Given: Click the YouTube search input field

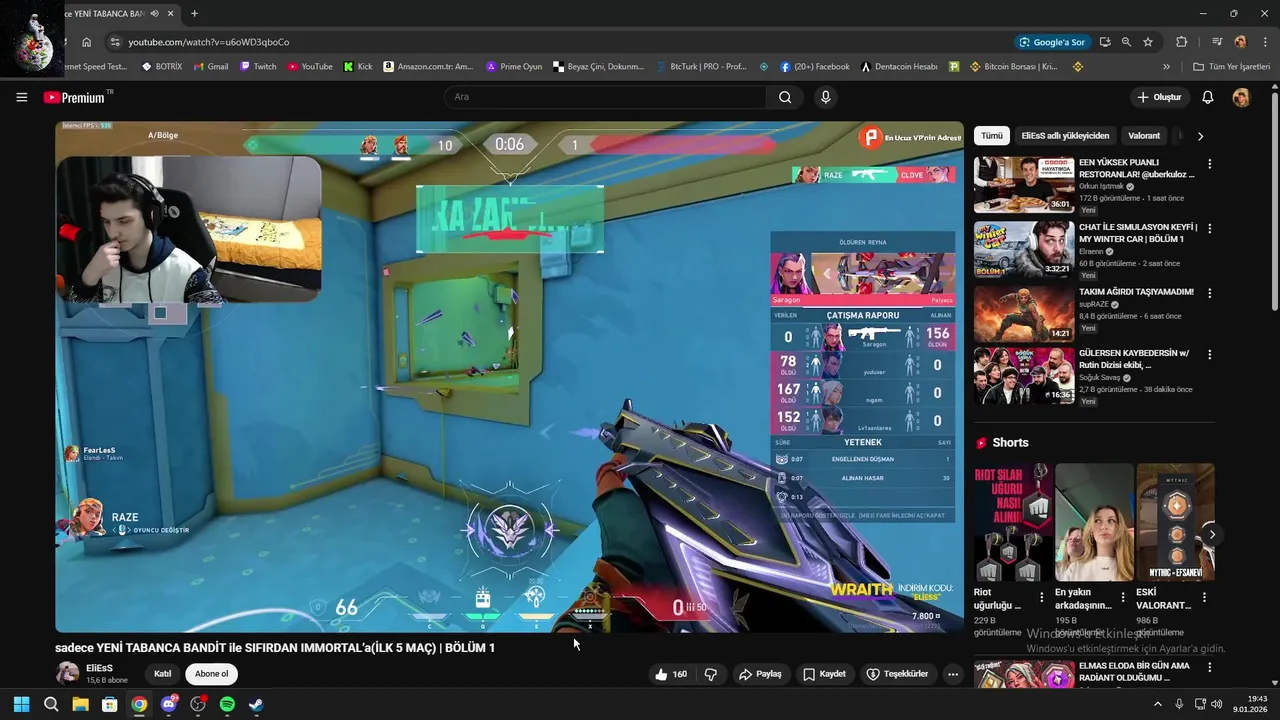Looking at the screenshot, I should point(605,97).
